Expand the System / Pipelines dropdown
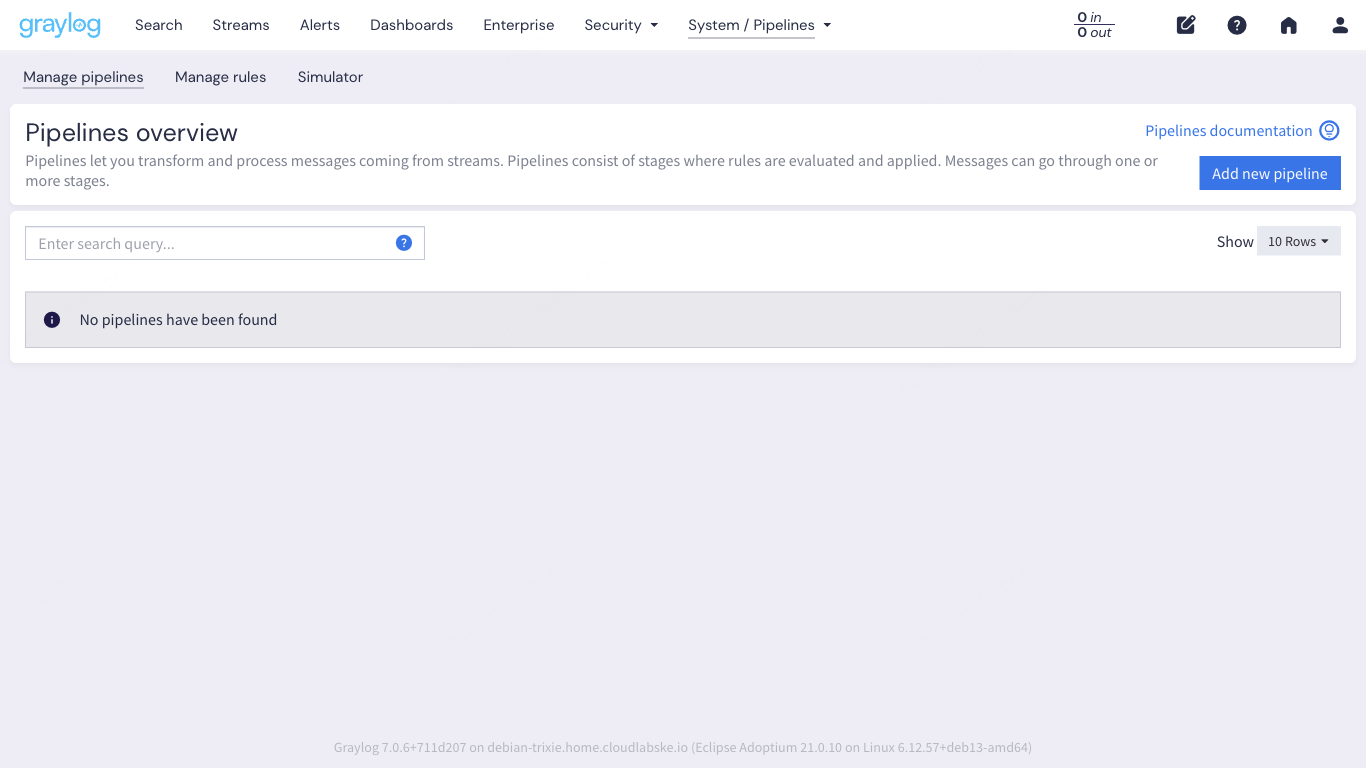 click(758, 25)
